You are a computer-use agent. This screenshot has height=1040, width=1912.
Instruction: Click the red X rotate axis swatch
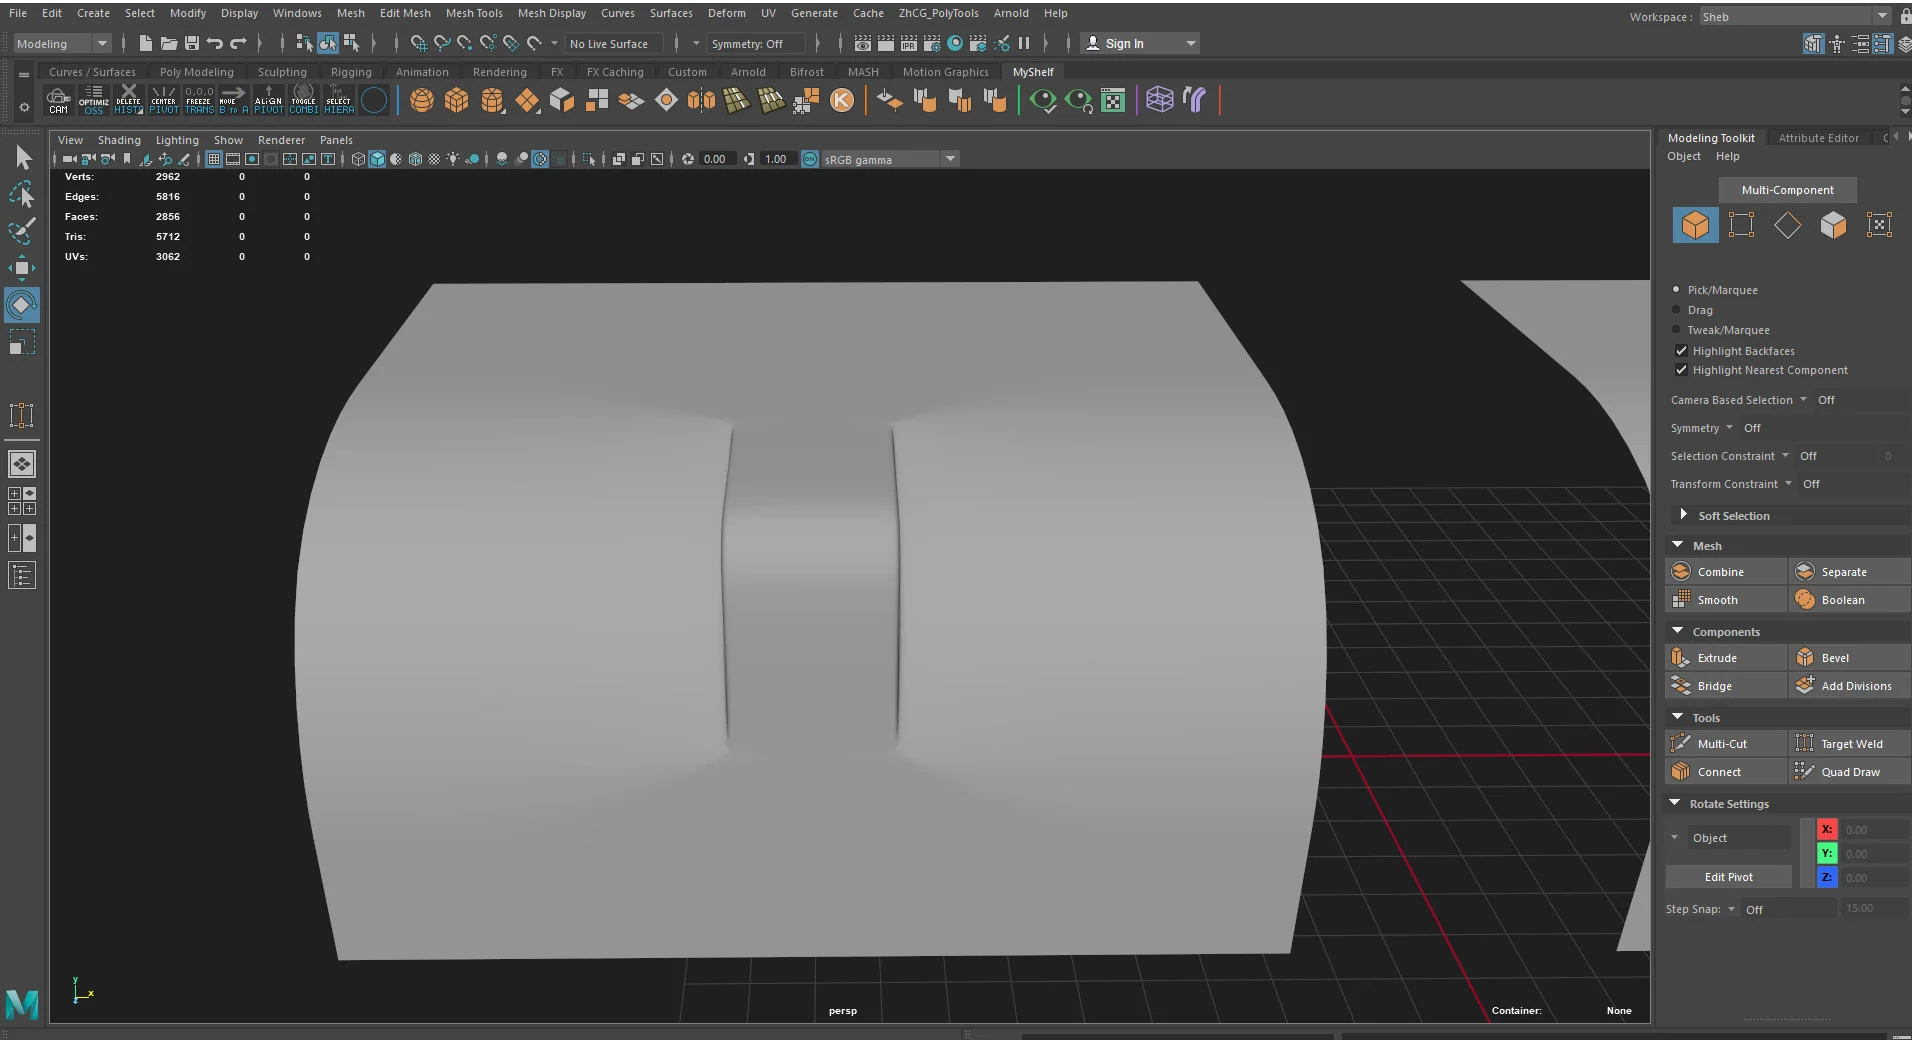[1826, 829]
